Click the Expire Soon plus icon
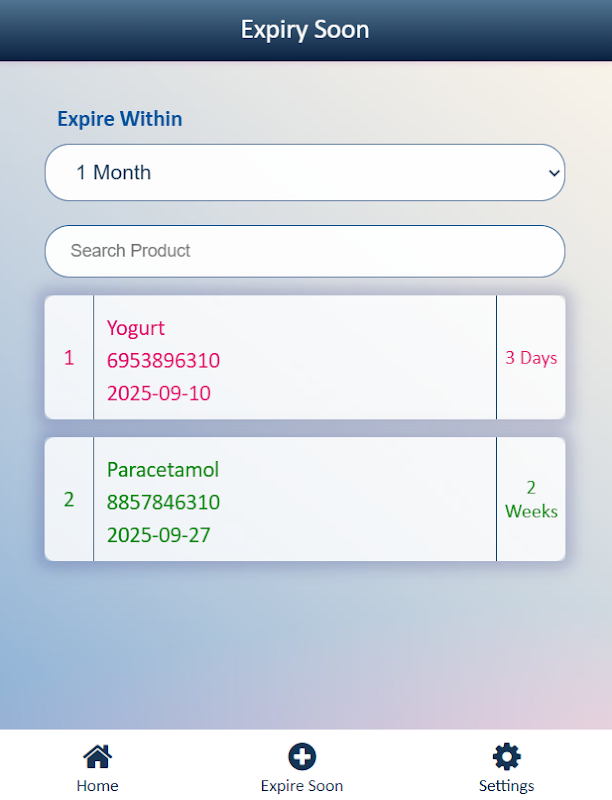This screenshot has height=800, width=612. click(302, 756)
